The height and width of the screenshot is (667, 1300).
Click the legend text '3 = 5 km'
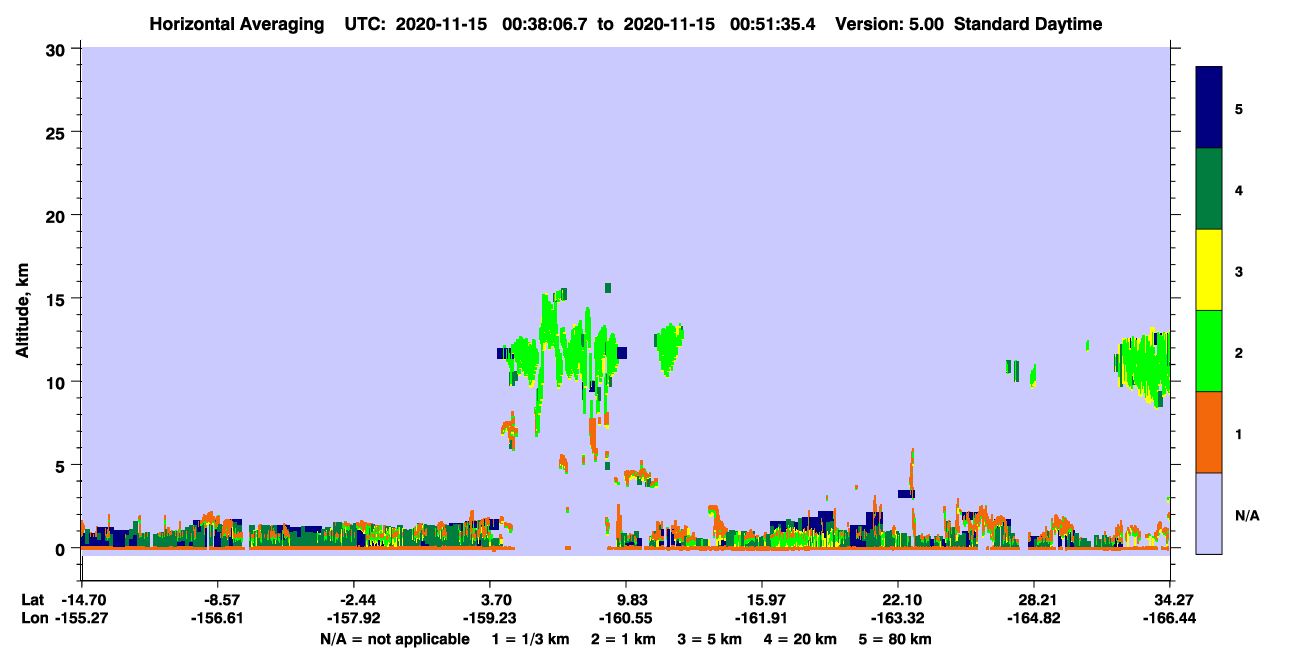(x=711, y=639)
